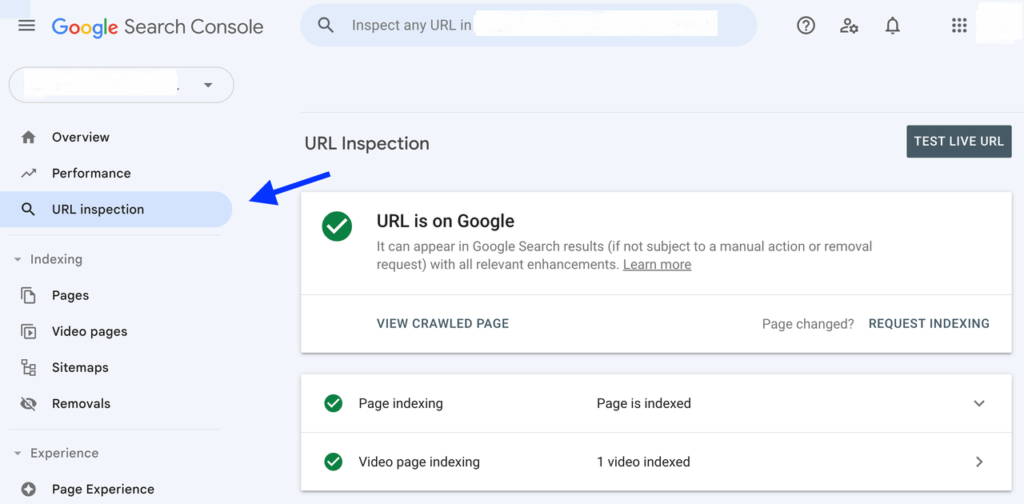Viewport: 1024px width, 504px height.
Task: Click the URL inspection magnifier icon
Action: (x=28, y=210)
